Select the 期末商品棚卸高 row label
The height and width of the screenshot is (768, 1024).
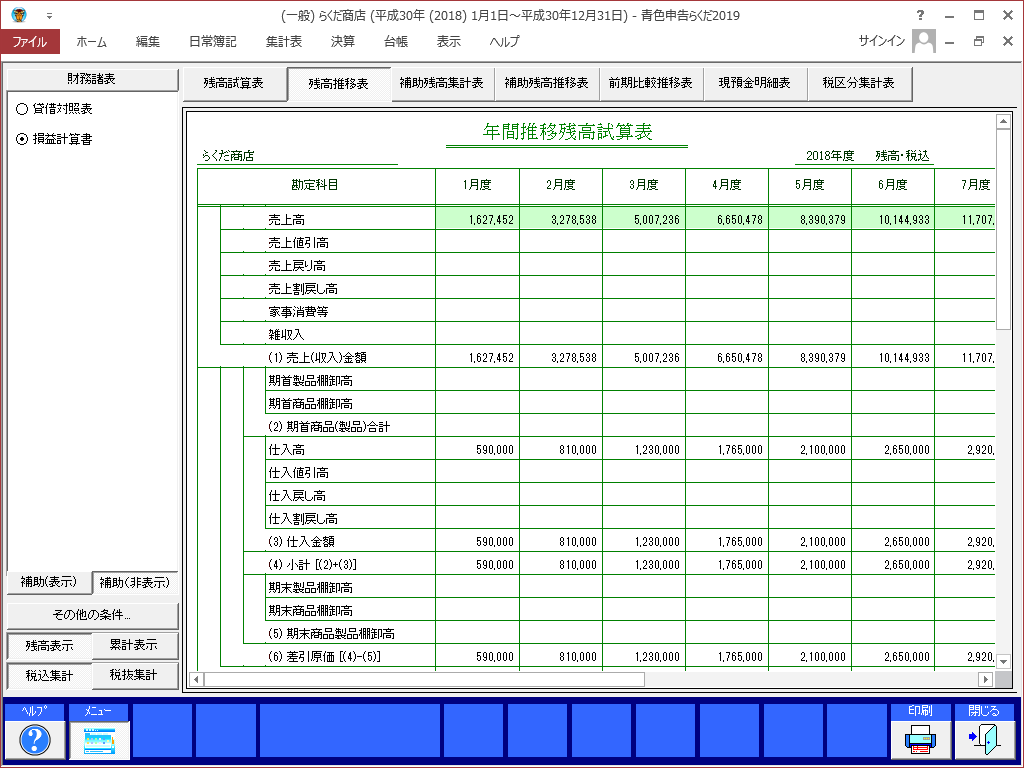point(310,611)
